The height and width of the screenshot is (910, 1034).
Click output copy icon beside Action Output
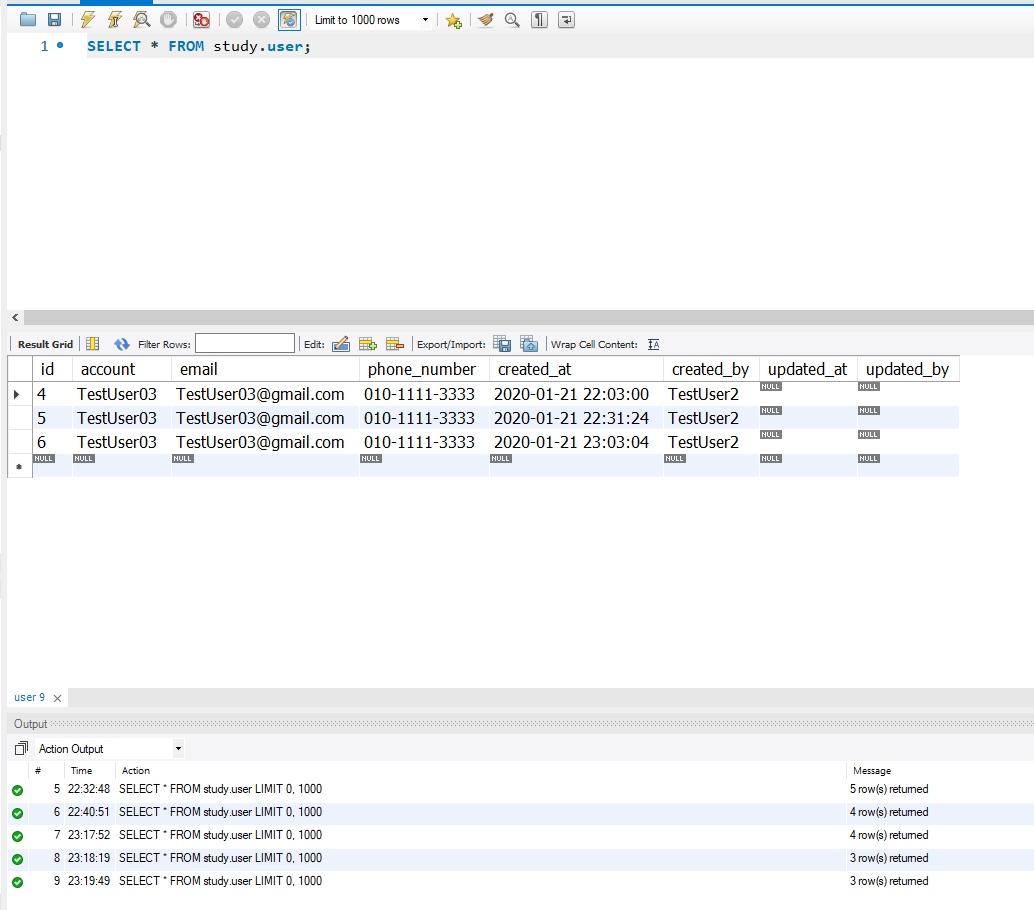click(x=21, y=748)
